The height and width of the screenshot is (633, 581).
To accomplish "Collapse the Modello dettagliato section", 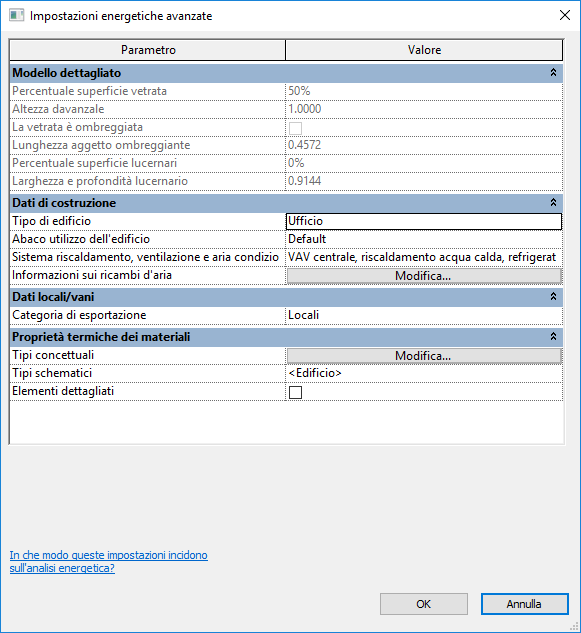I will tap(553, 73).
